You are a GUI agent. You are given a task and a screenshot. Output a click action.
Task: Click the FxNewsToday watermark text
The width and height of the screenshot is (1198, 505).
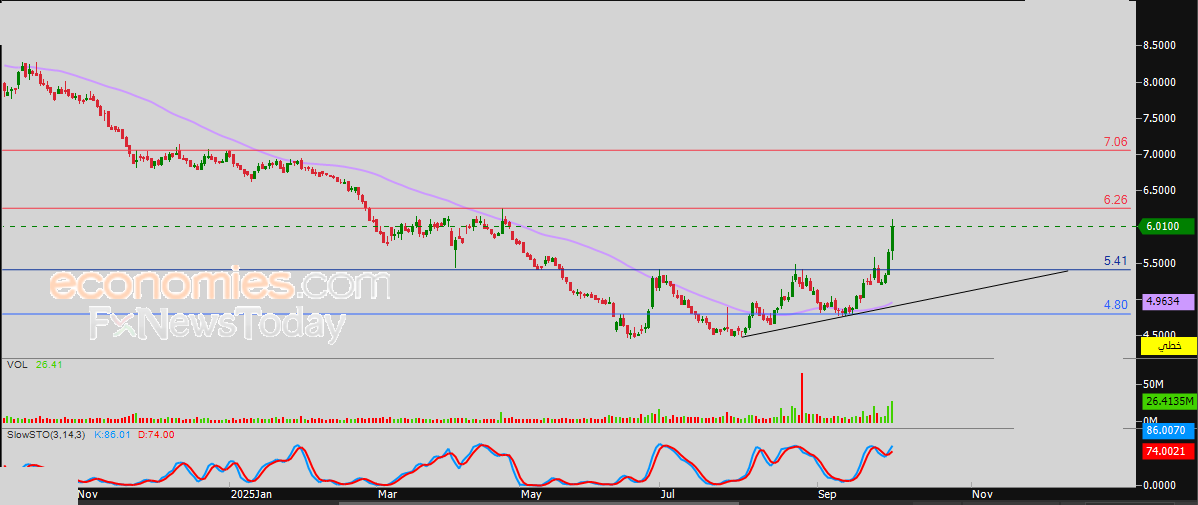click(217, 325)
